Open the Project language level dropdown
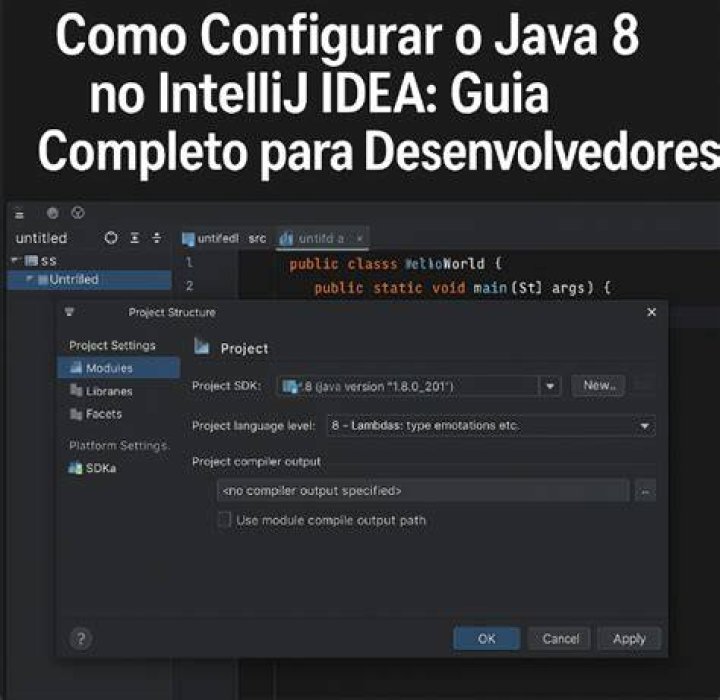The height and width of the screenshot is (700, 720). tap(491, 426)
